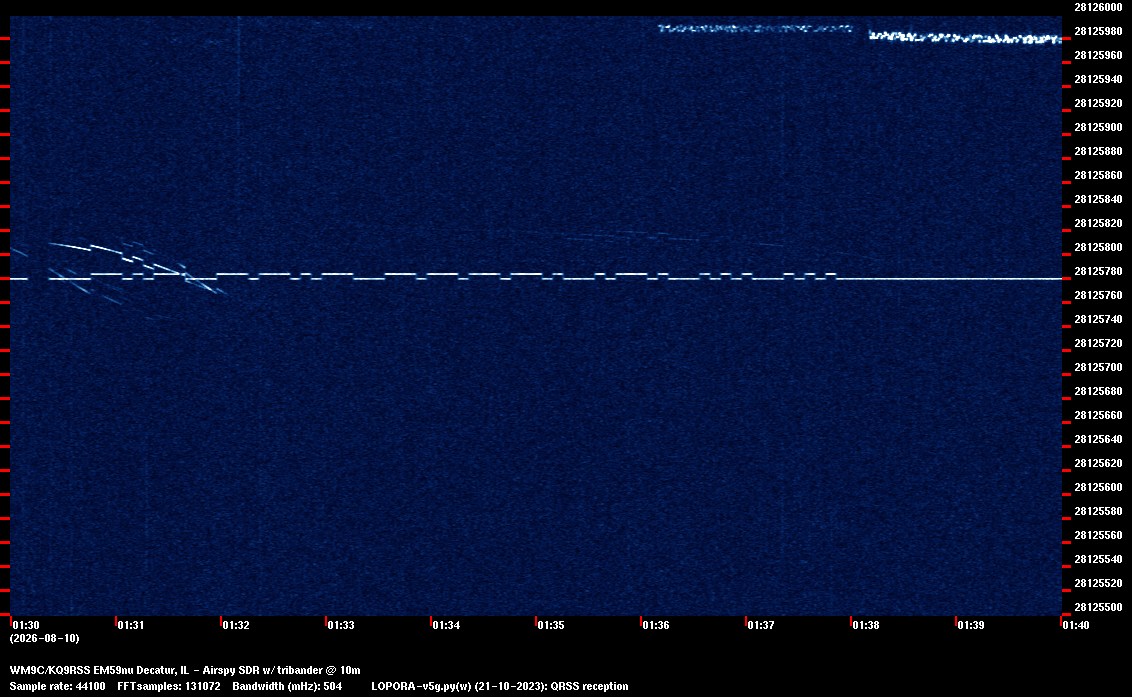Click the 01:32 time axis label
Screen dimensions: 1132x697
[236, 625]
